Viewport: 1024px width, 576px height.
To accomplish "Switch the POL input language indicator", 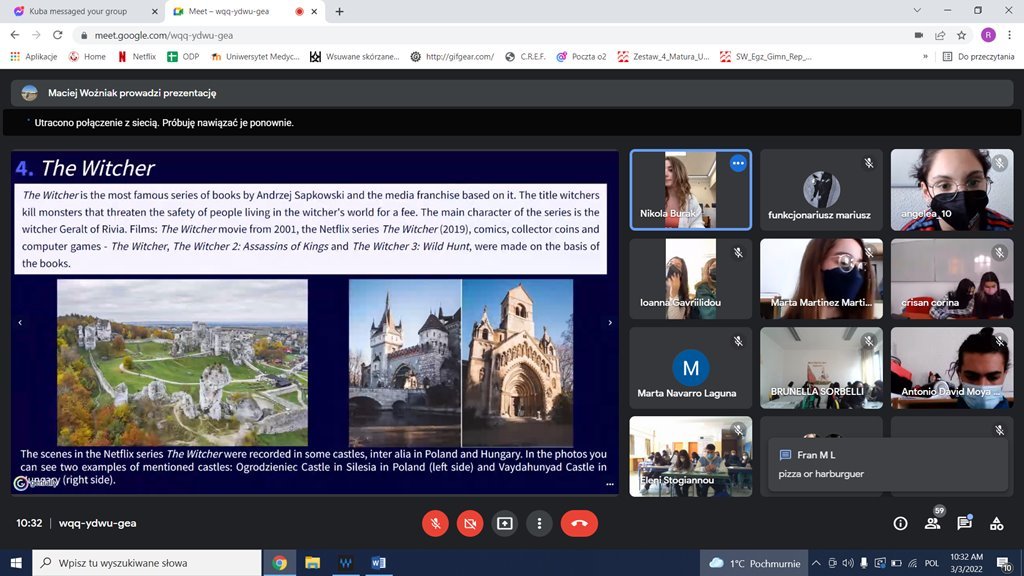I will click(x=932, y=563).
